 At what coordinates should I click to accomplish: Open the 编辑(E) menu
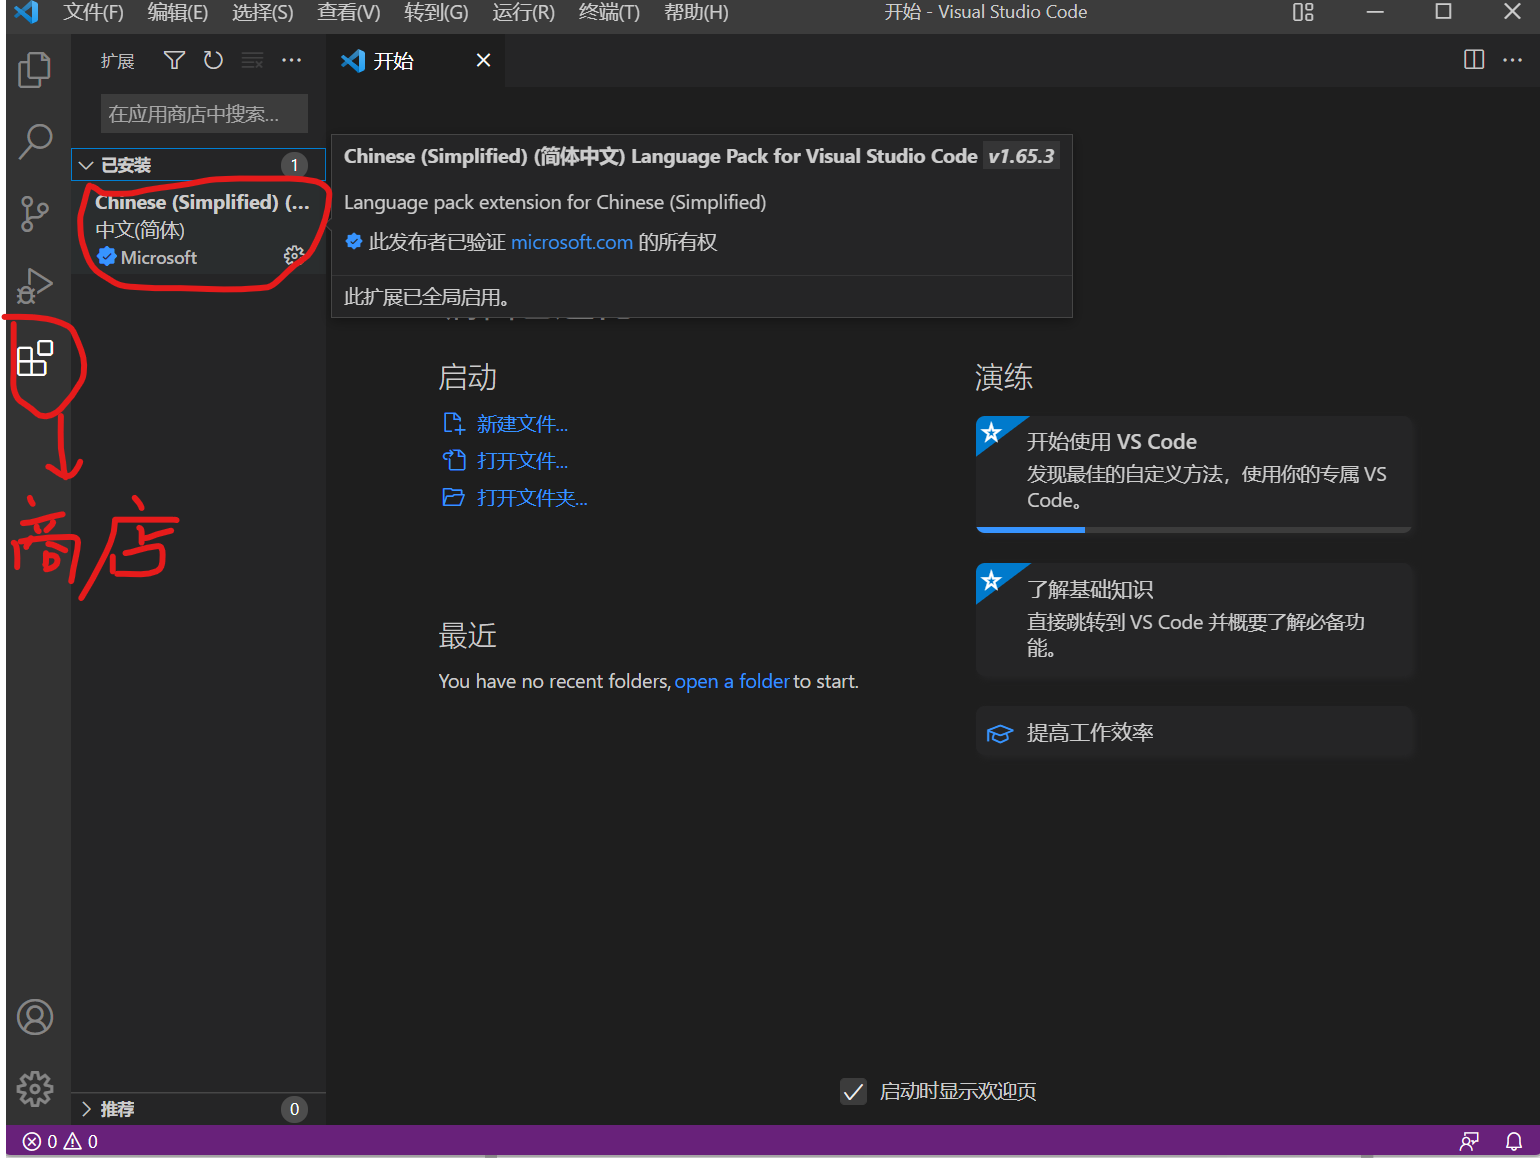pyautogui.click(x=177, y=13)
